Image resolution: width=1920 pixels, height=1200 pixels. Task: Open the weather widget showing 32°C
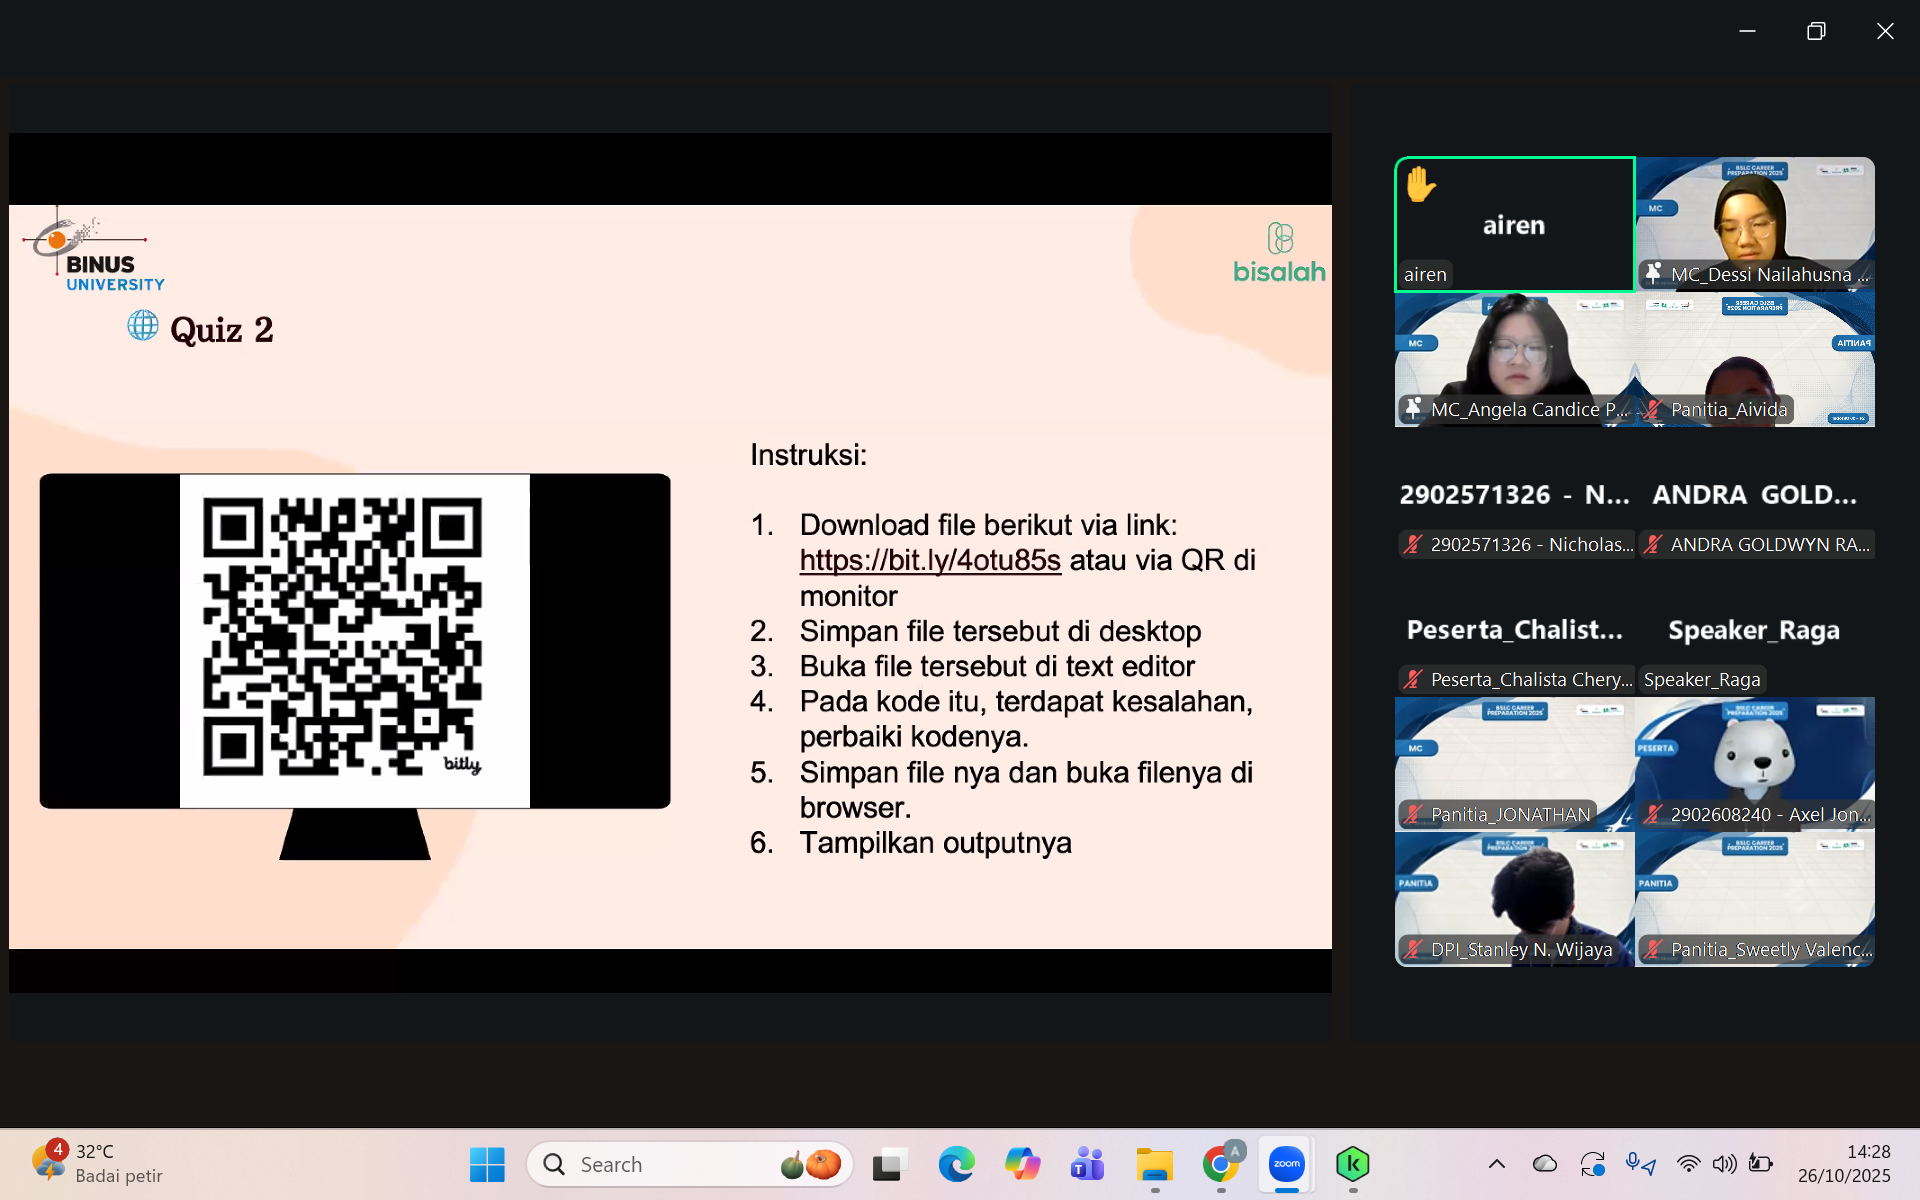coord(98,1164)
